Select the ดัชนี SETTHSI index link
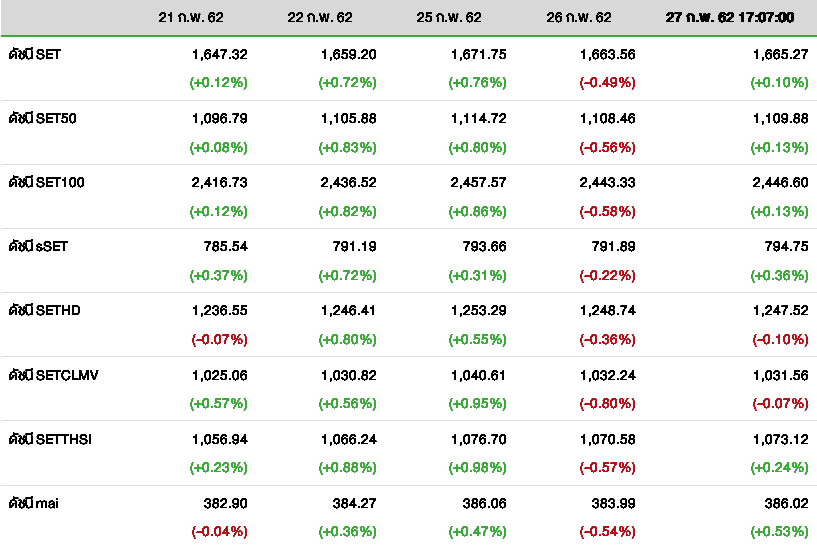 point(50,438)
